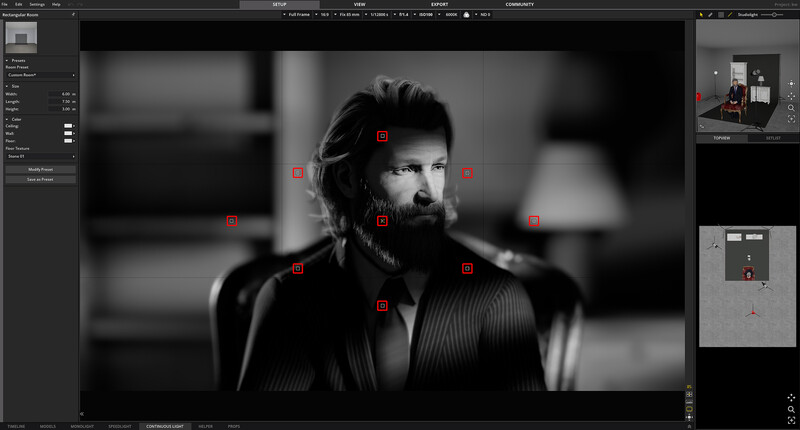Switch to the VIEW tab

(x=360, y=4)
